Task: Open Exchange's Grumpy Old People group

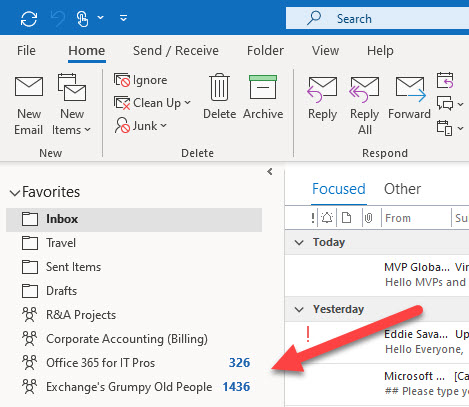Action: [134, 387]
